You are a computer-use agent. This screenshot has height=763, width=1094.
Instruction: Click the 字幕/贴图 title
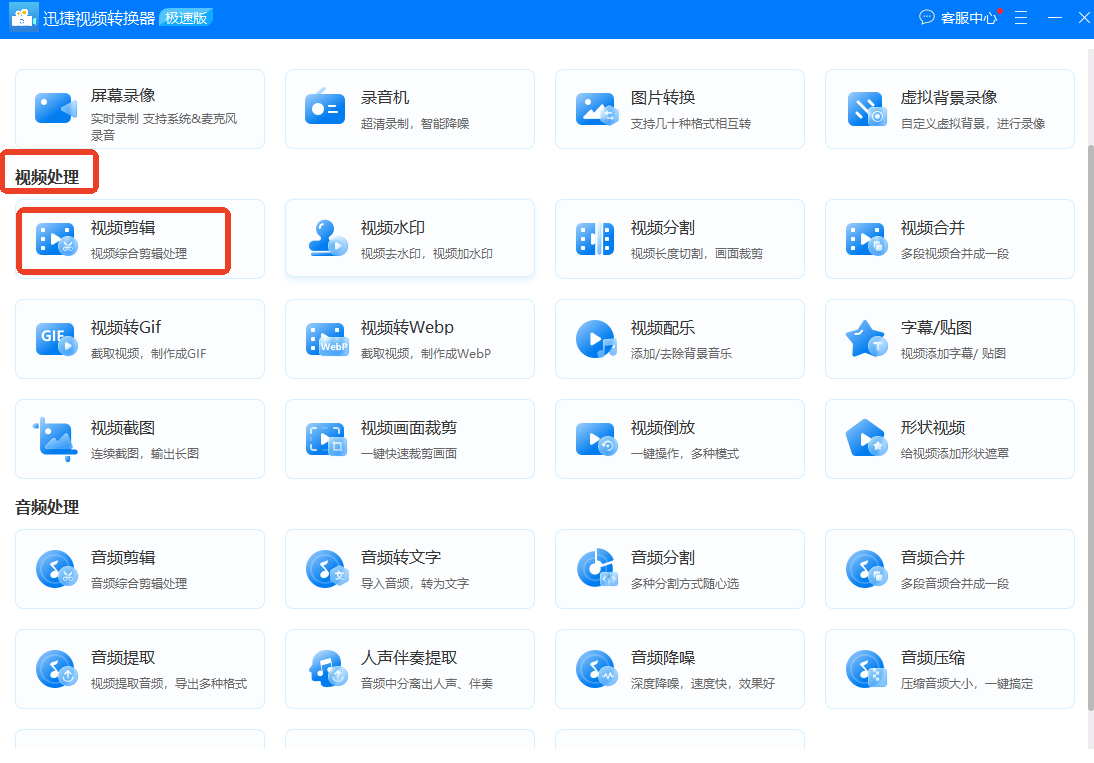point(936,328)
